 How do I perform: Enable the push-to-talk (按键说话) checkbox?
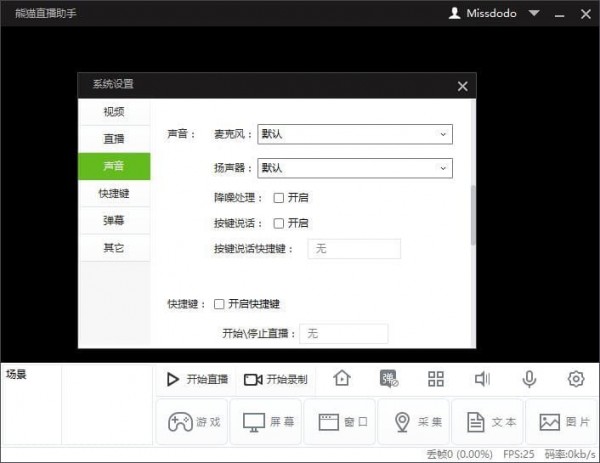(279, 223)
